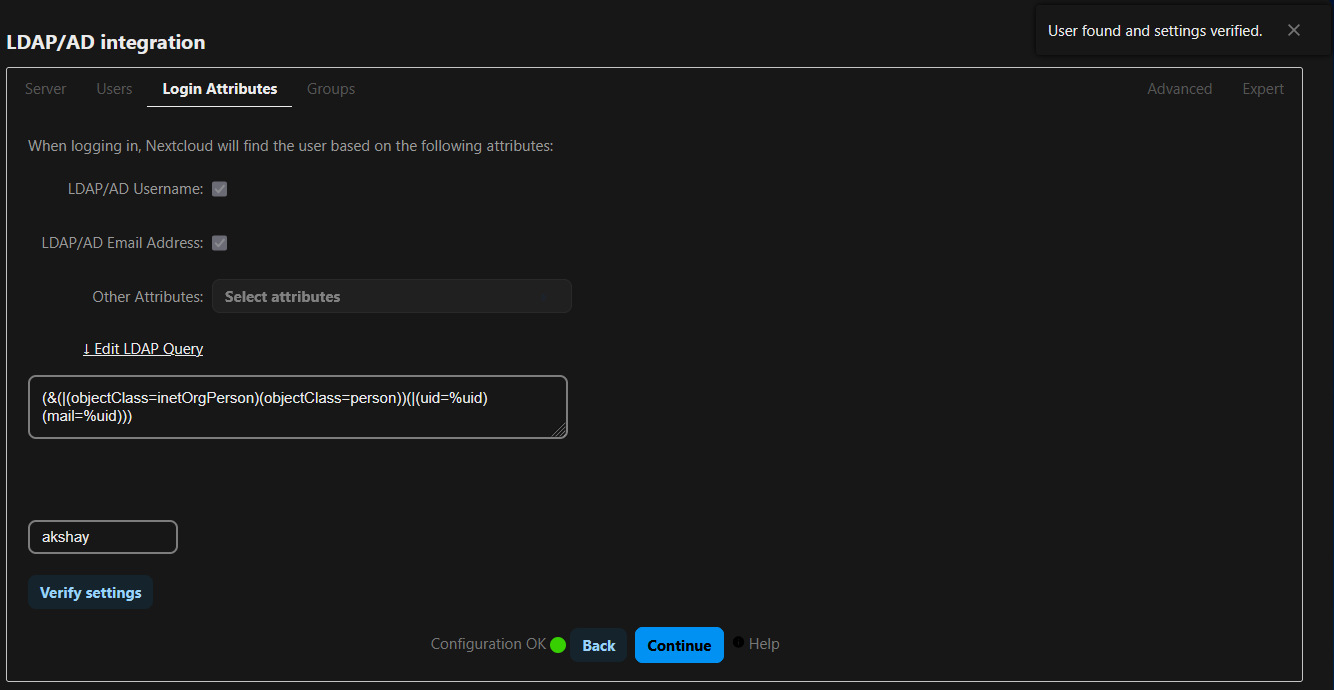
Task: Click the Continue button
Action: point(679,645)
